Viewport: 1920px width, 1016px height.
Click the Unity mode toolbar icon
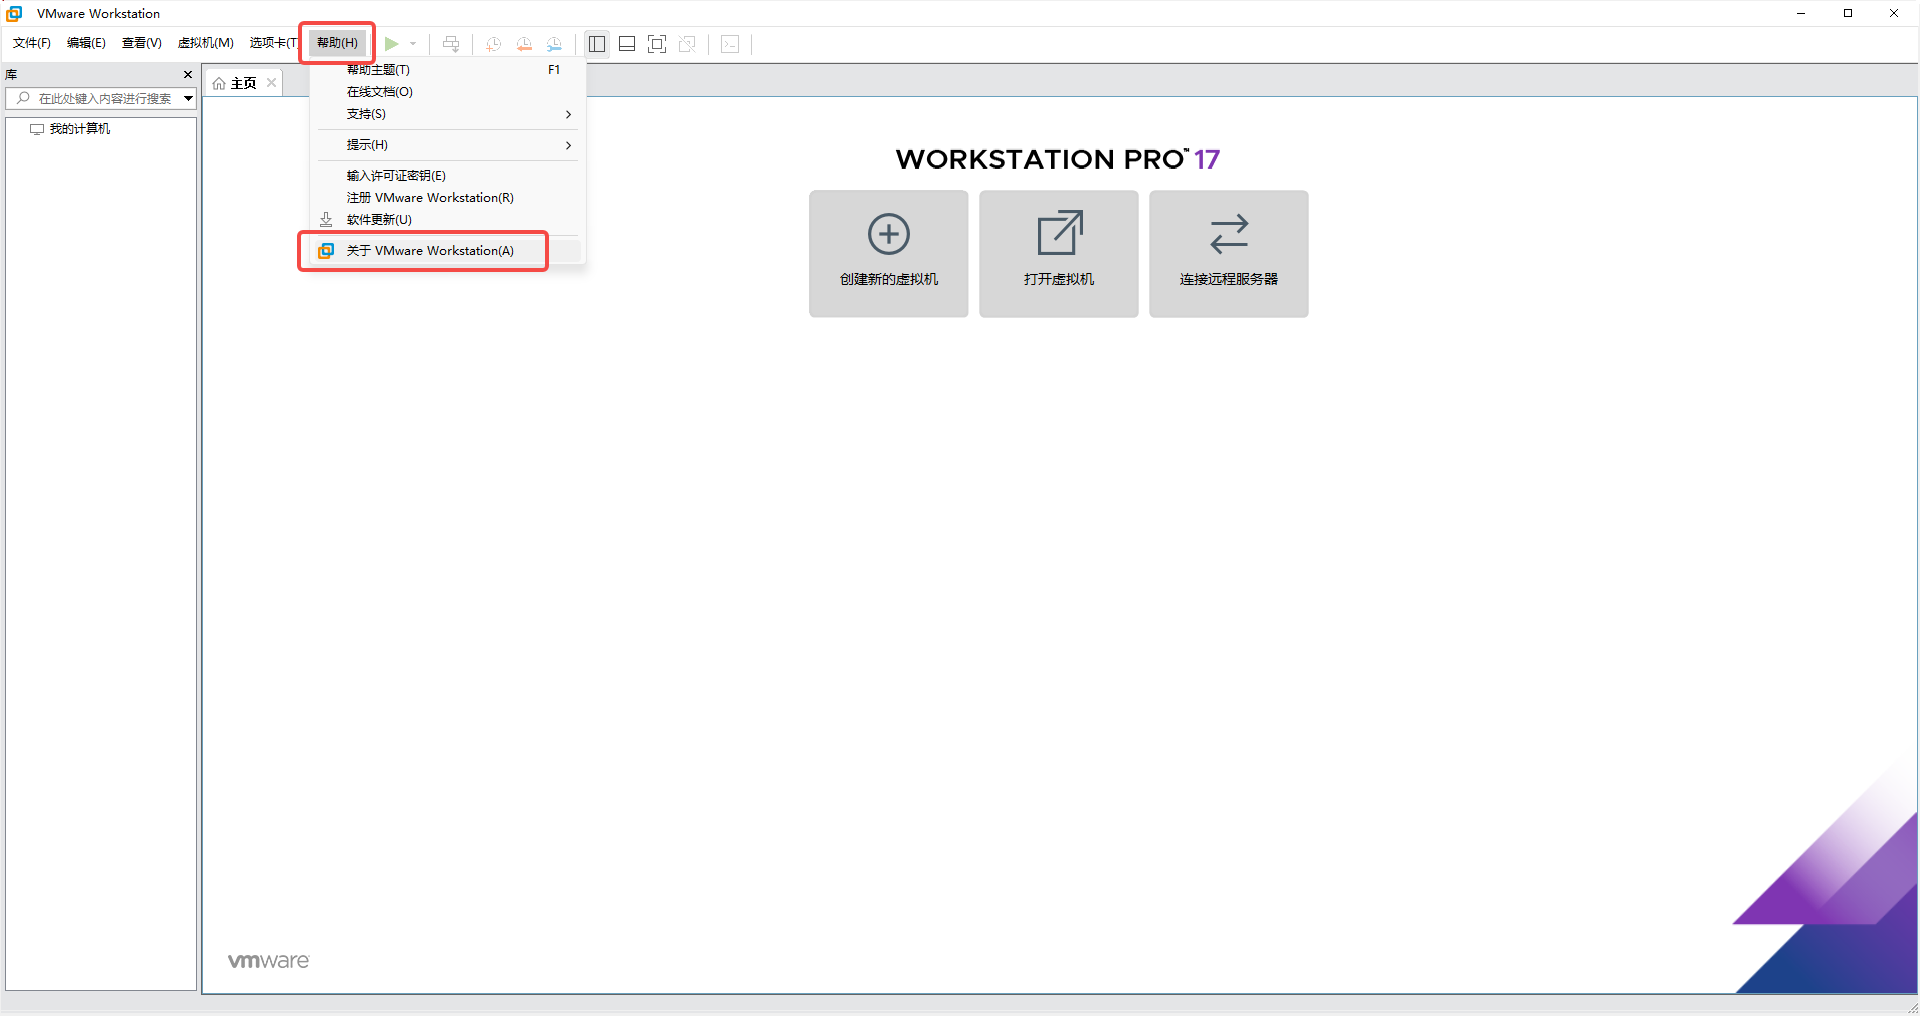(x=687, y=44)
